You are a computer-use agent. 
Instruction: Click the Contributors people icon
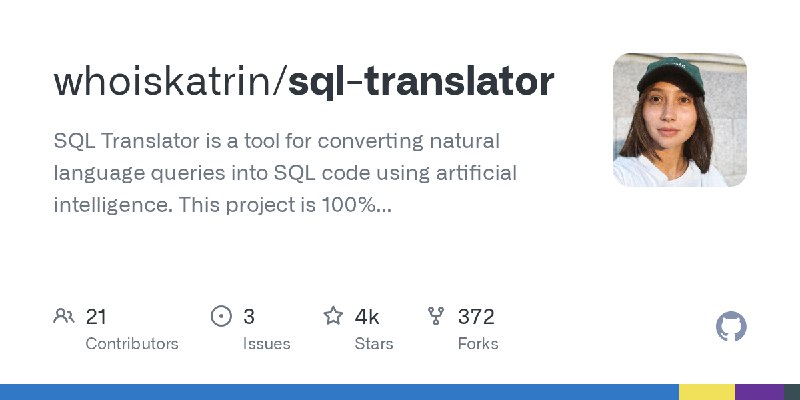click(64, 316)
